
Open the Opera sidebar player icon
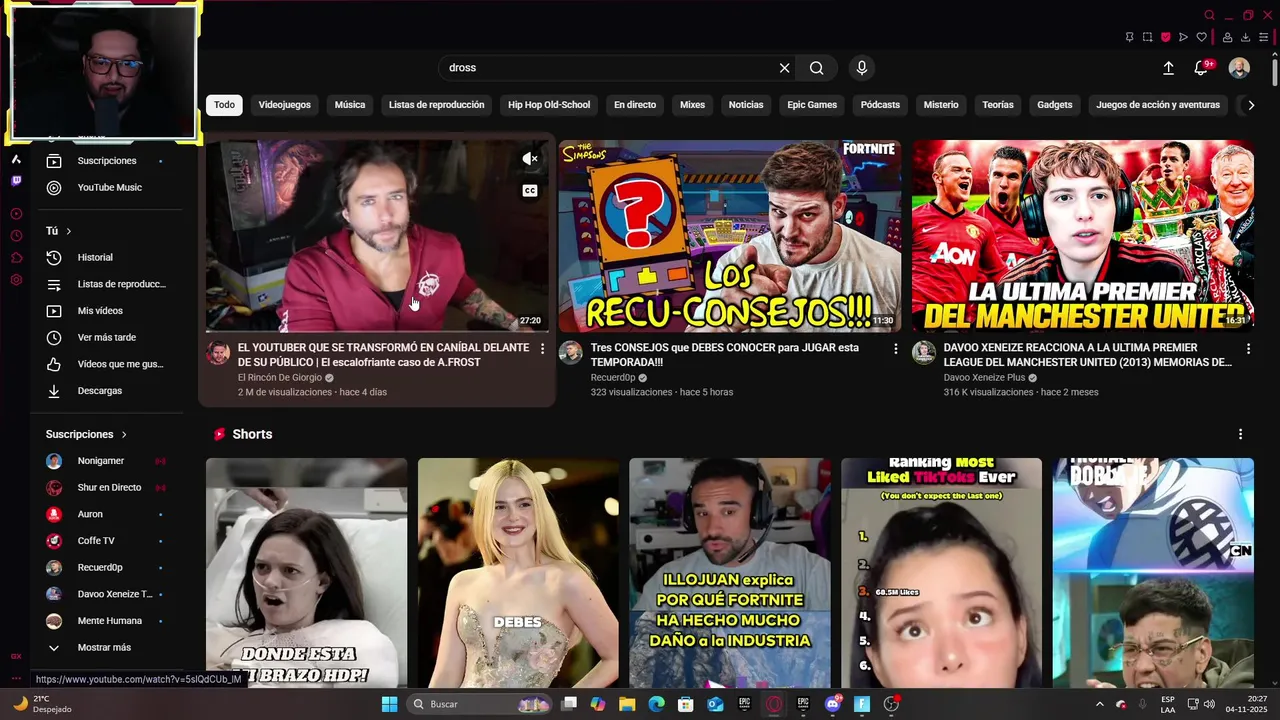click(x=16, y=214)
